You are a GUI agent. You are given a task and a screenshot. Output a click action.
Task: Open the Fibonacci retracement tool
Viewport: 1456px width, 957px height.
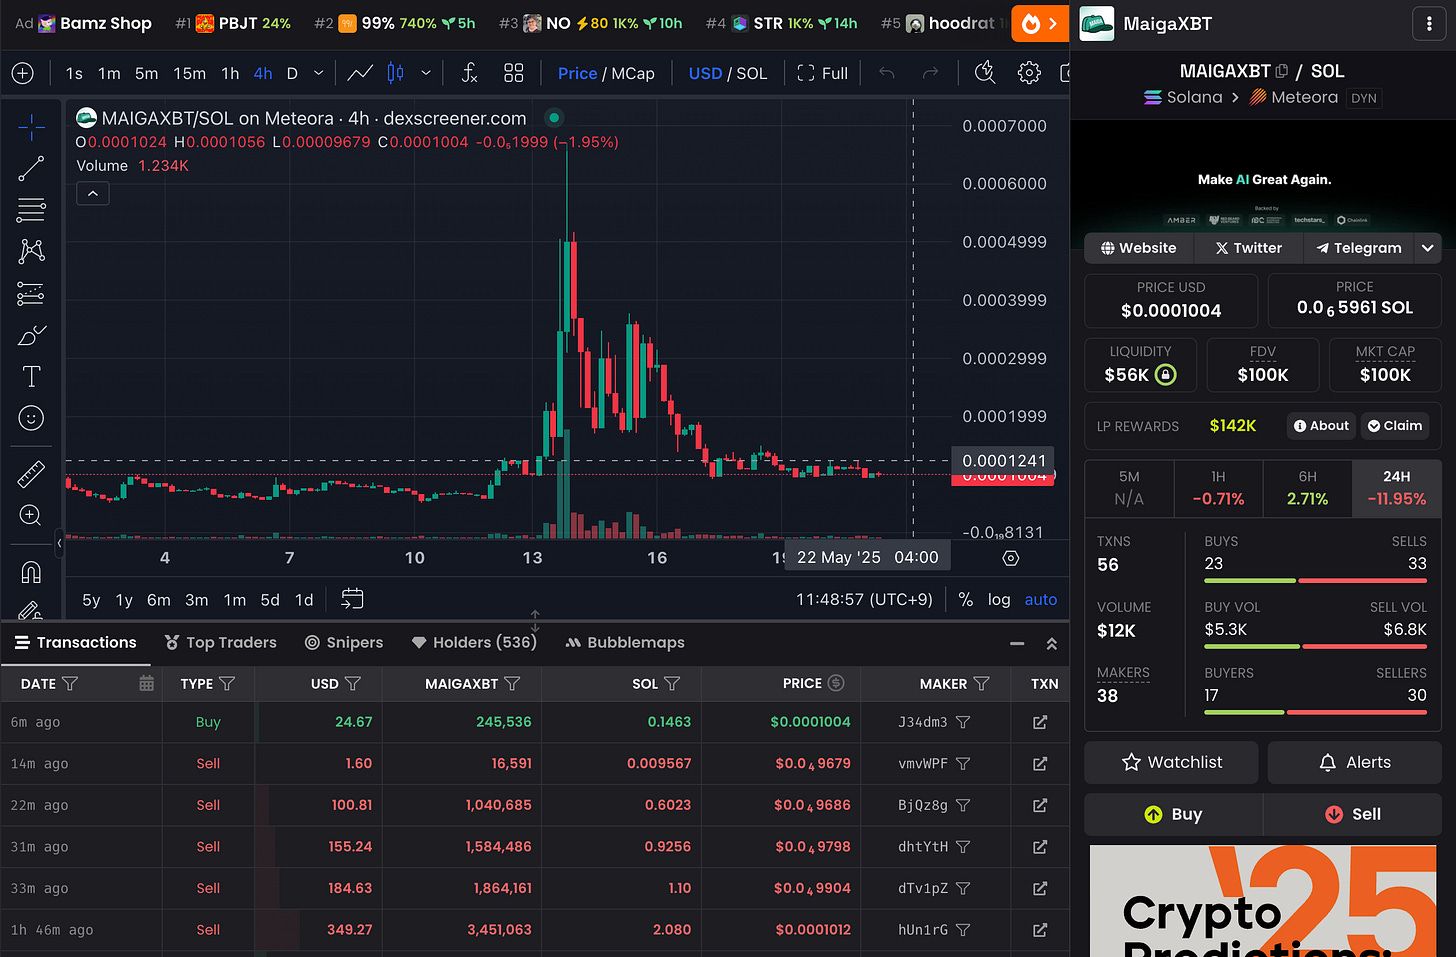(31, 210)
